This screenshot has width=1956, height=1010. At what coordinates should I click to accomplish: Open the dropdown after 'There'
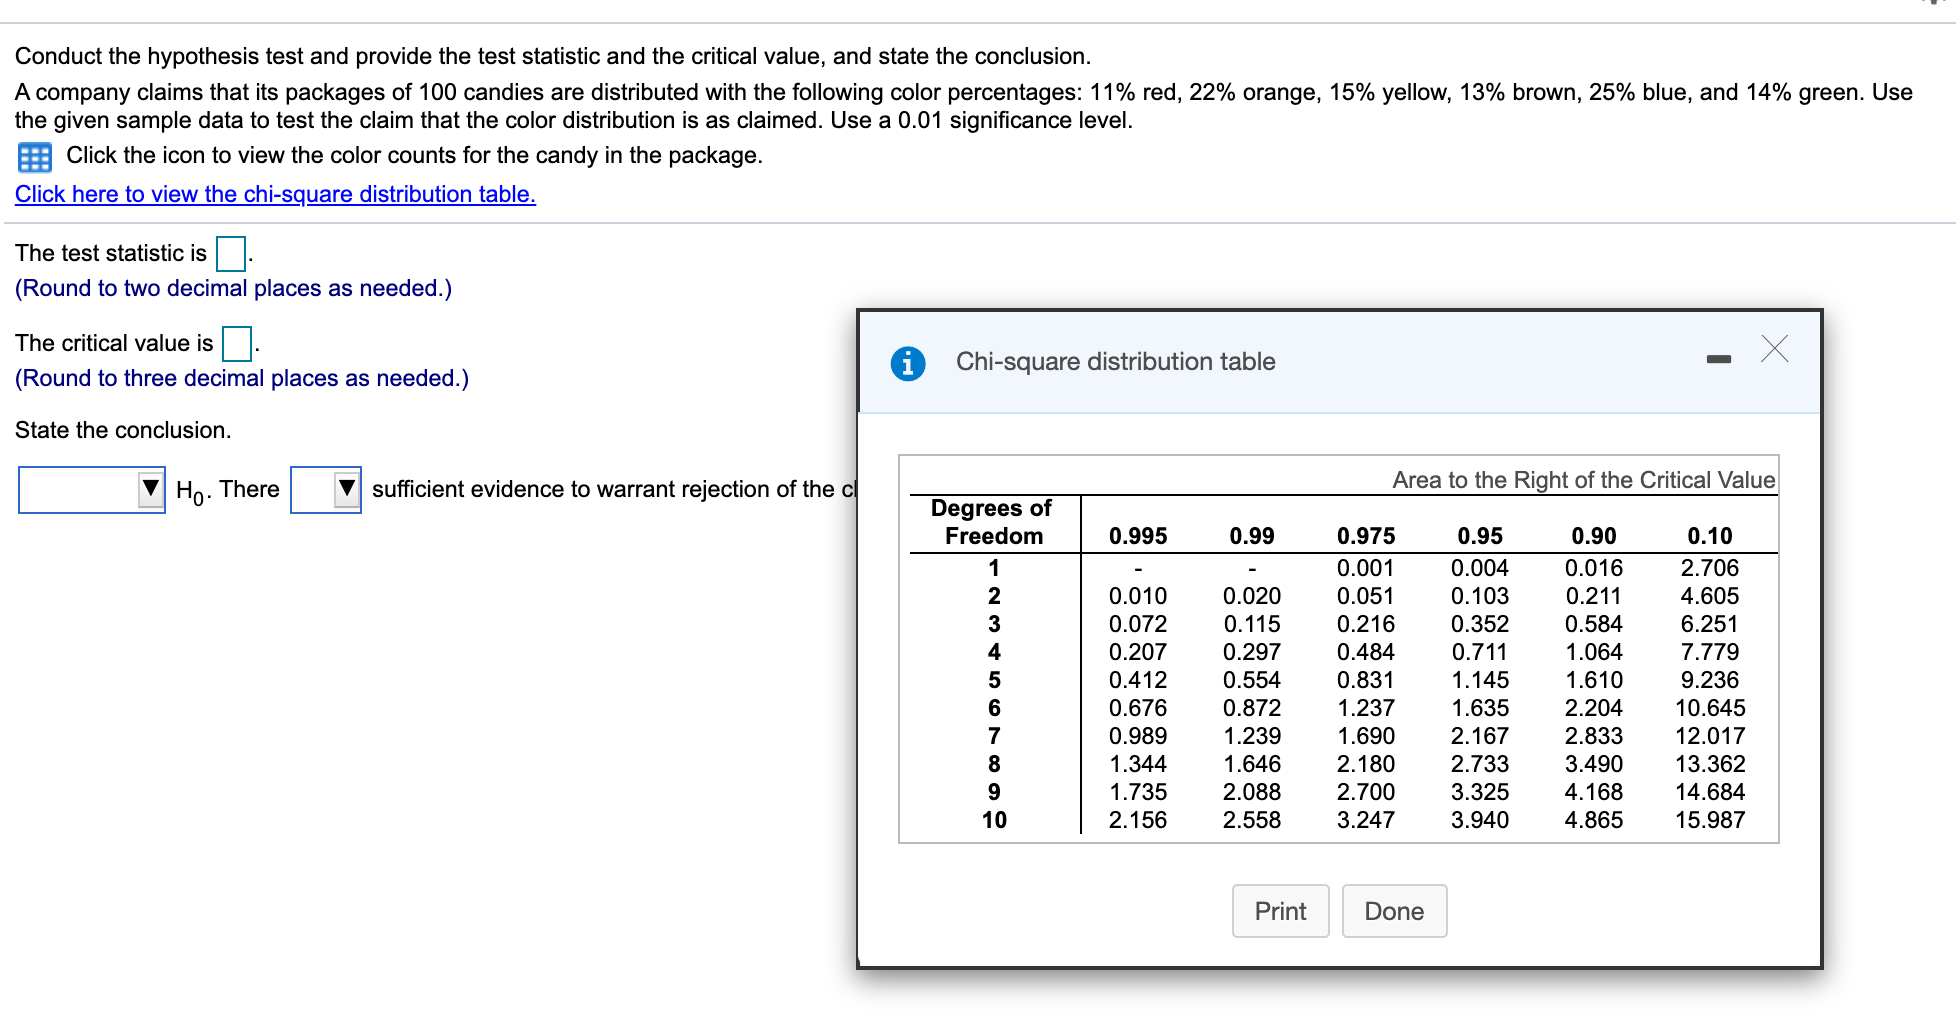point(326,490)
